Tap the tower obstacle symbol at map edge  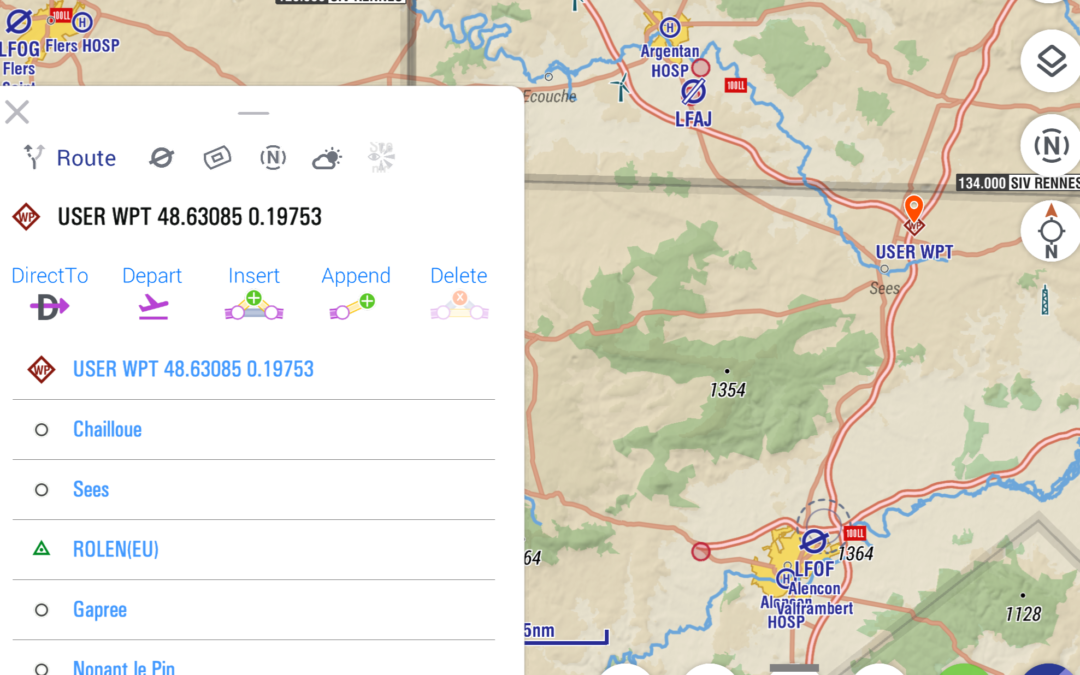click(x=1044, y=300)
